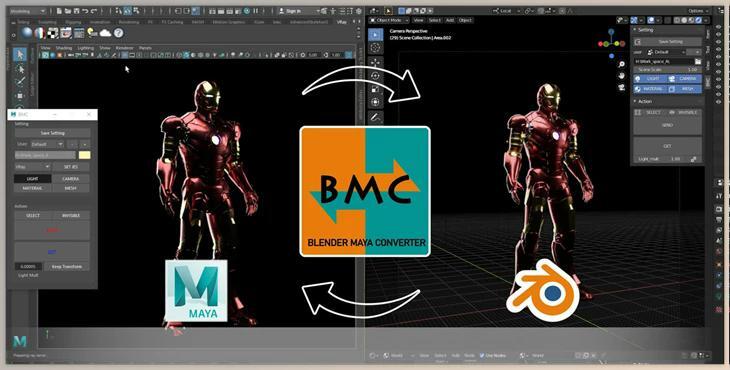Open the Options dropdown in Blender header
Image resolution: width=730 pixels, height=370 pixels.
[698, 10]
